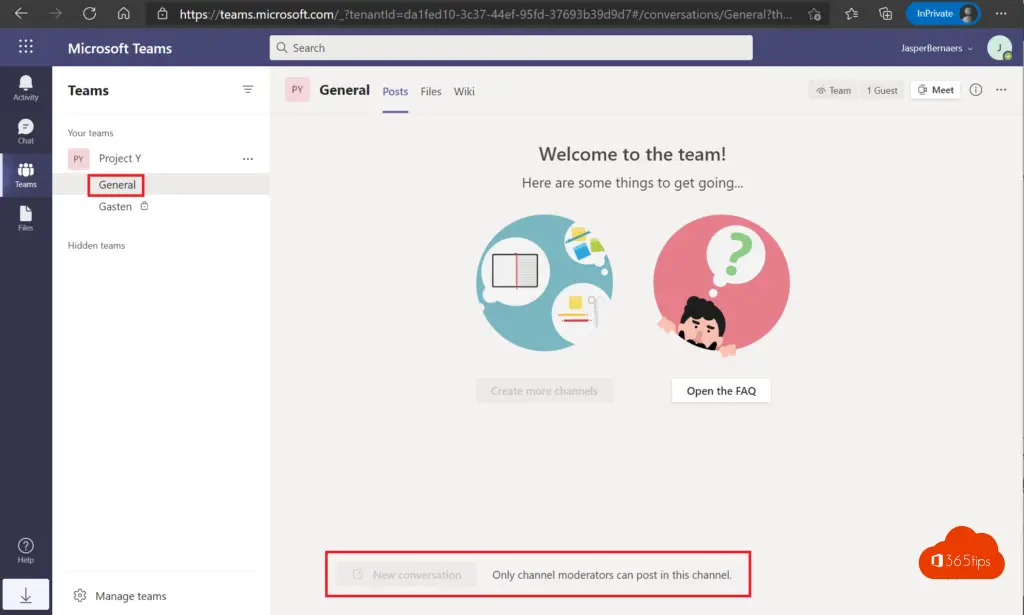This screenshot has height=615, width=1024.
Task: Click the user profile avatar
Action: click(998, 47)
